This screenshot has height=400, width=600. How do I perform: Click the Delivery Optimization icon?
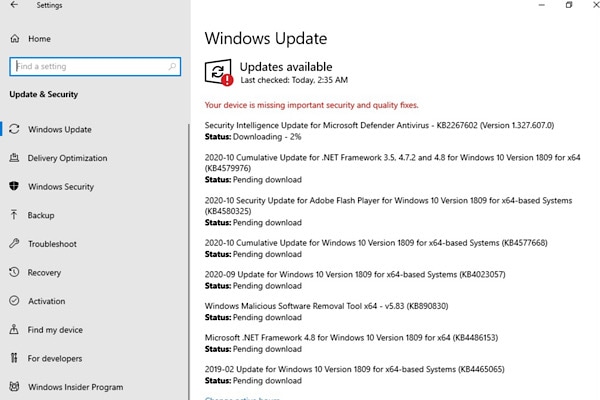[x=14, y=158]
